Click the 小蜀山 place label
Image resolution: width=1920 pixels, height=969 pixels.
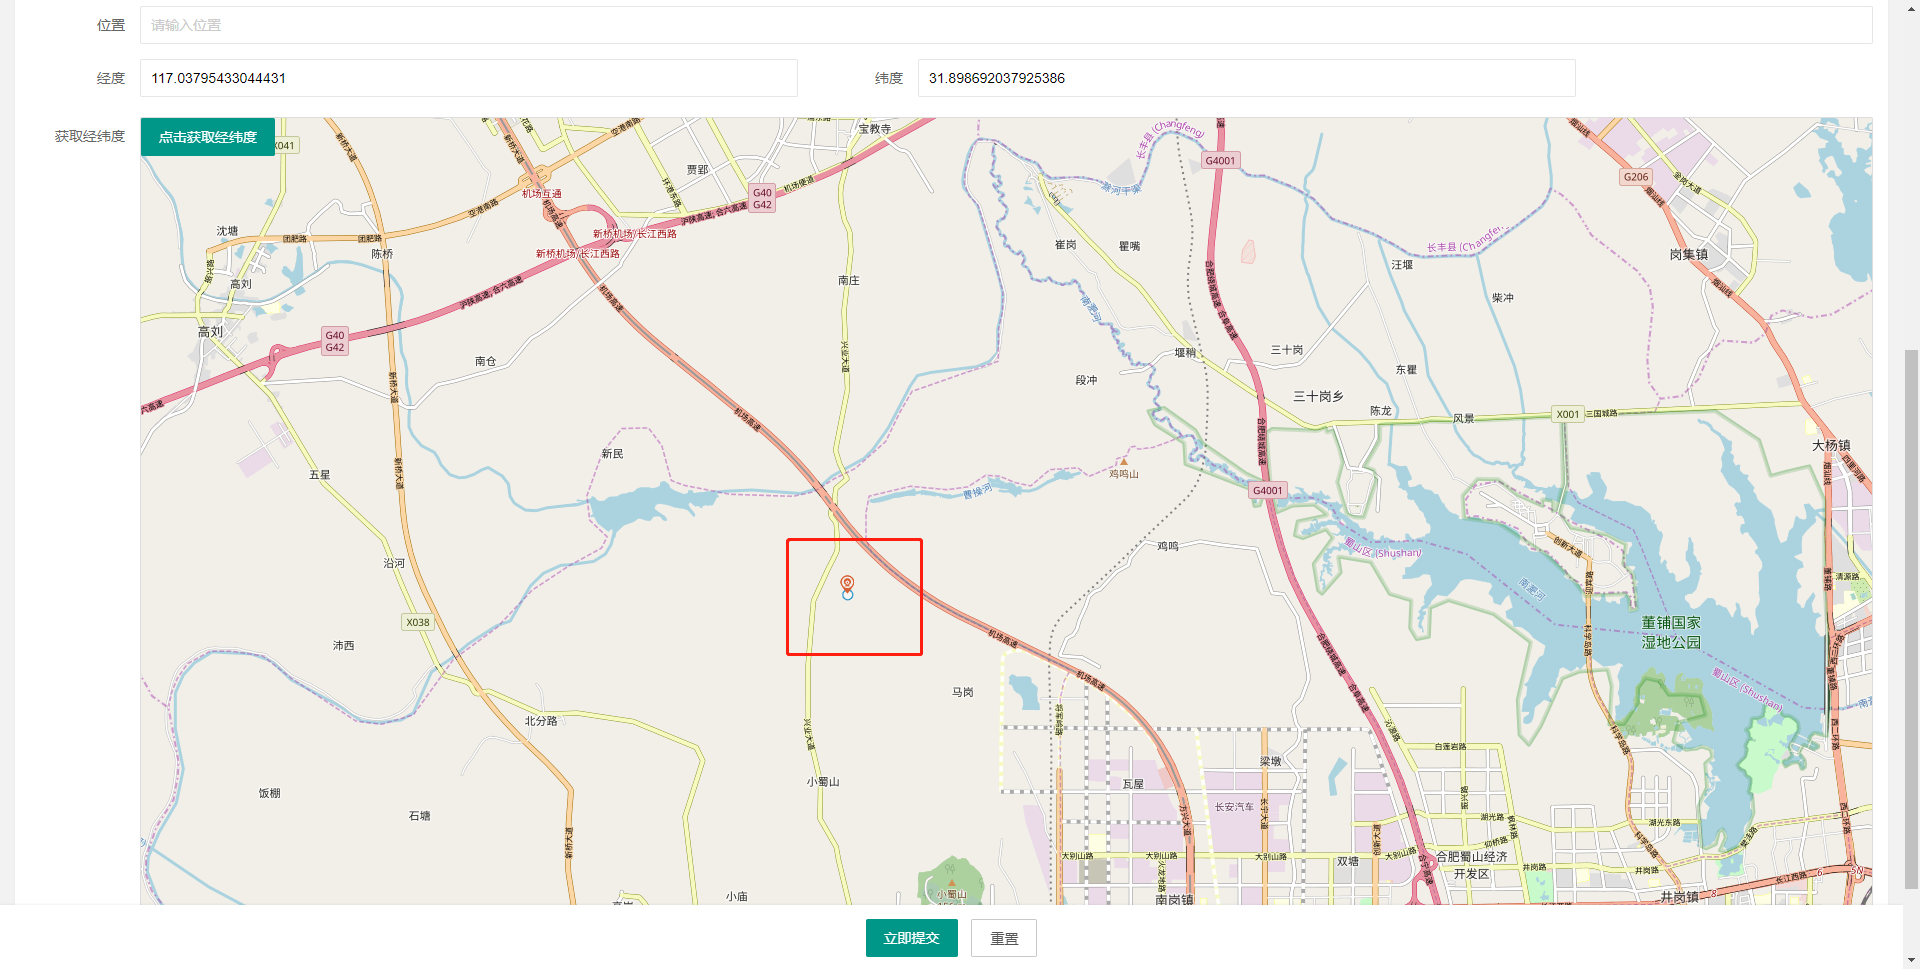click(823, 782)
